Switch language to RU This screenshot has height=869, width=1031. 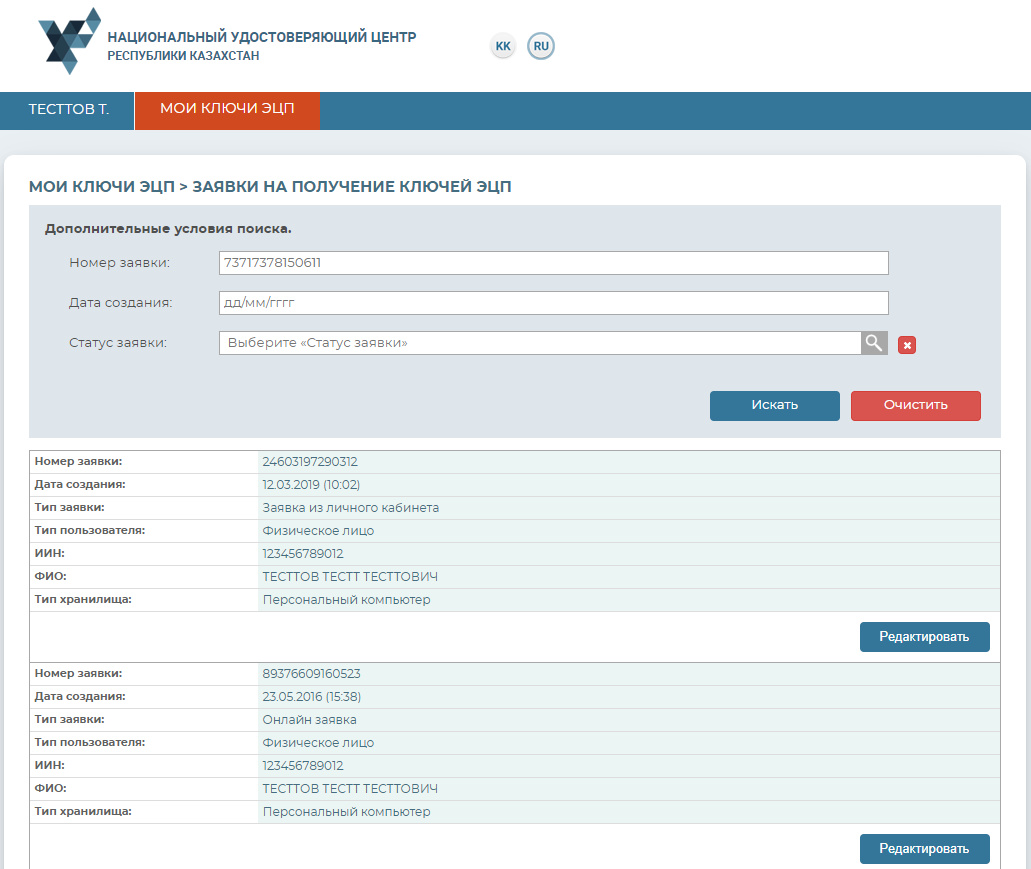pos(541,46)
